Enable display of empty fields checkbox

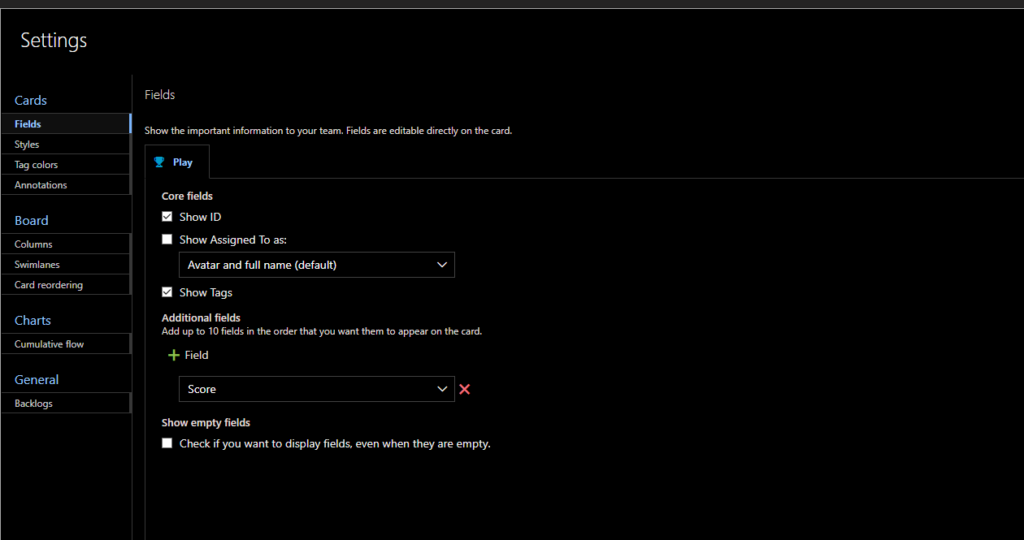pos(167,443)
